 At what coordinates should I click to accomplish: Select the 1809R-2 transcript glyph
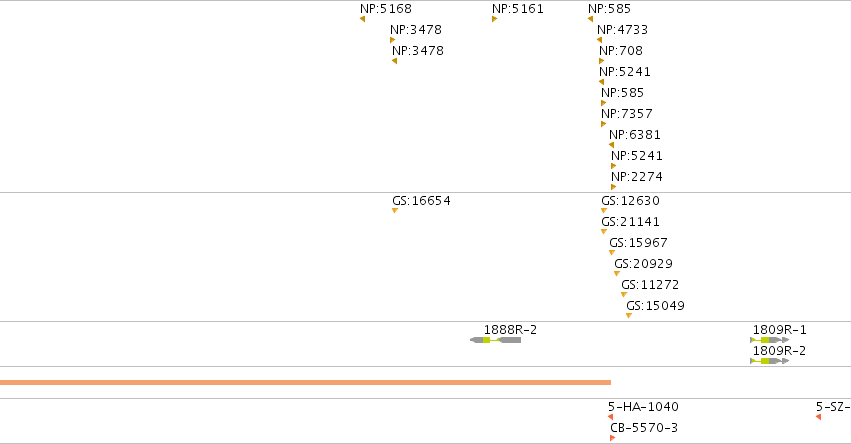point(770,361)
